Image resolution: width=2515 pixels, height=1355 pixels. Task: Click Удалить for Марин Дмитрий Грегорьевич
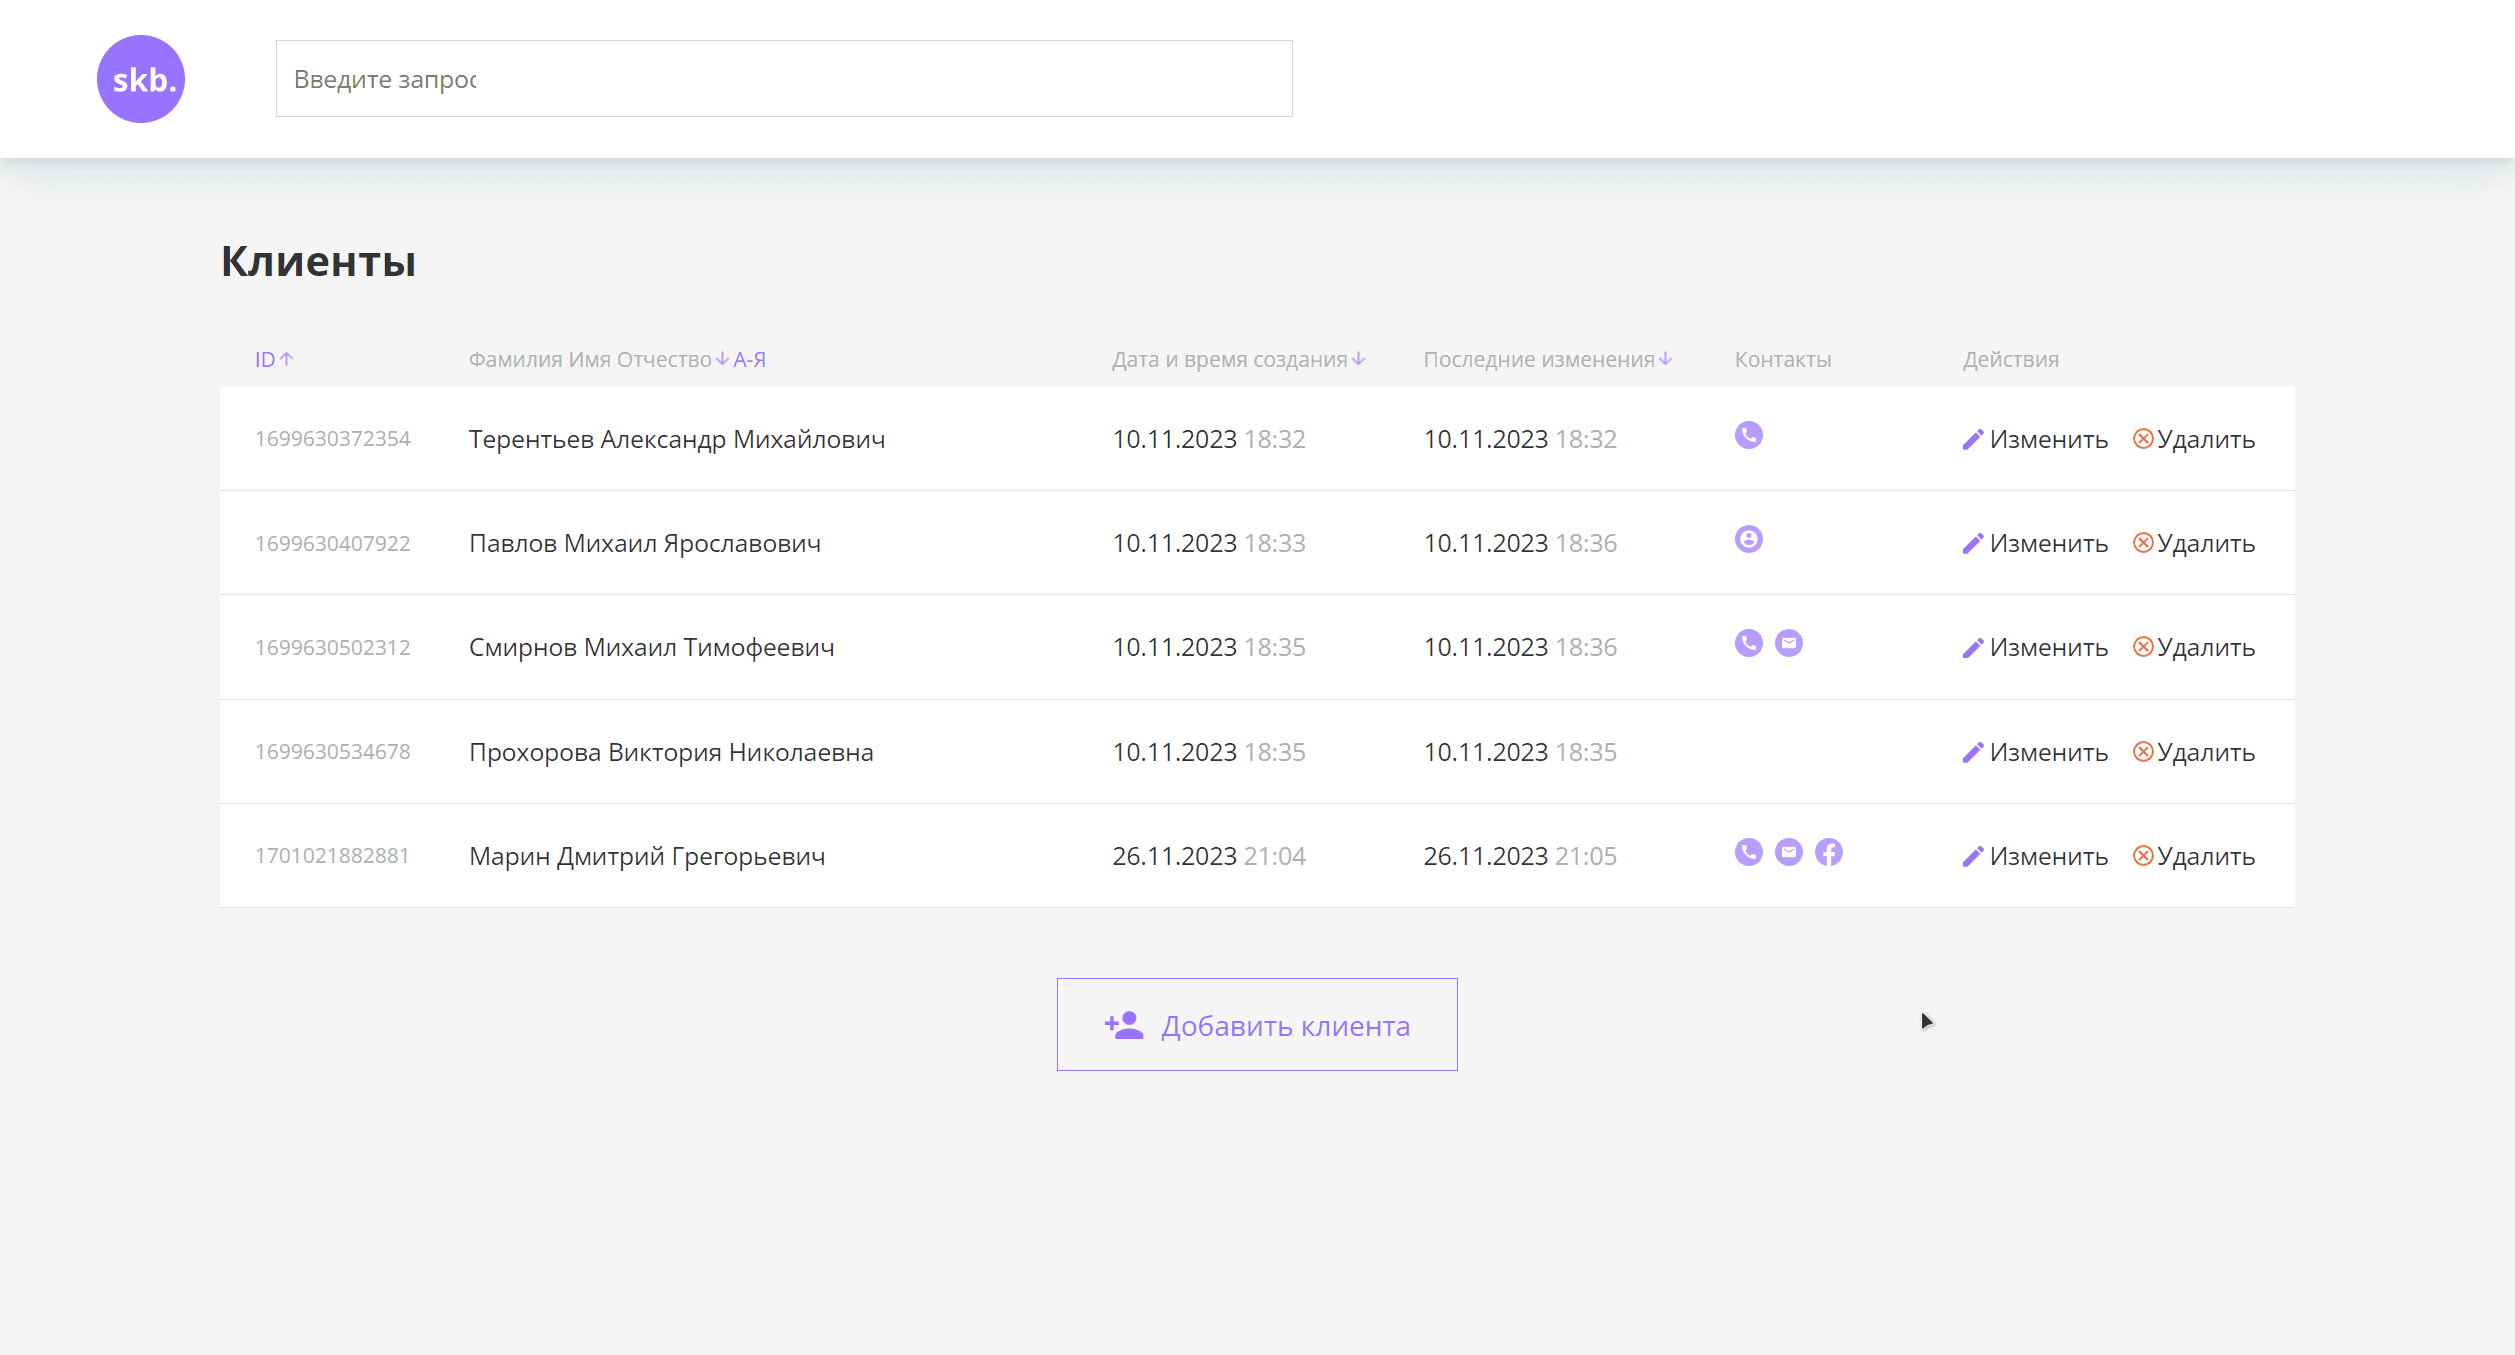click(x=2193, y=857)
